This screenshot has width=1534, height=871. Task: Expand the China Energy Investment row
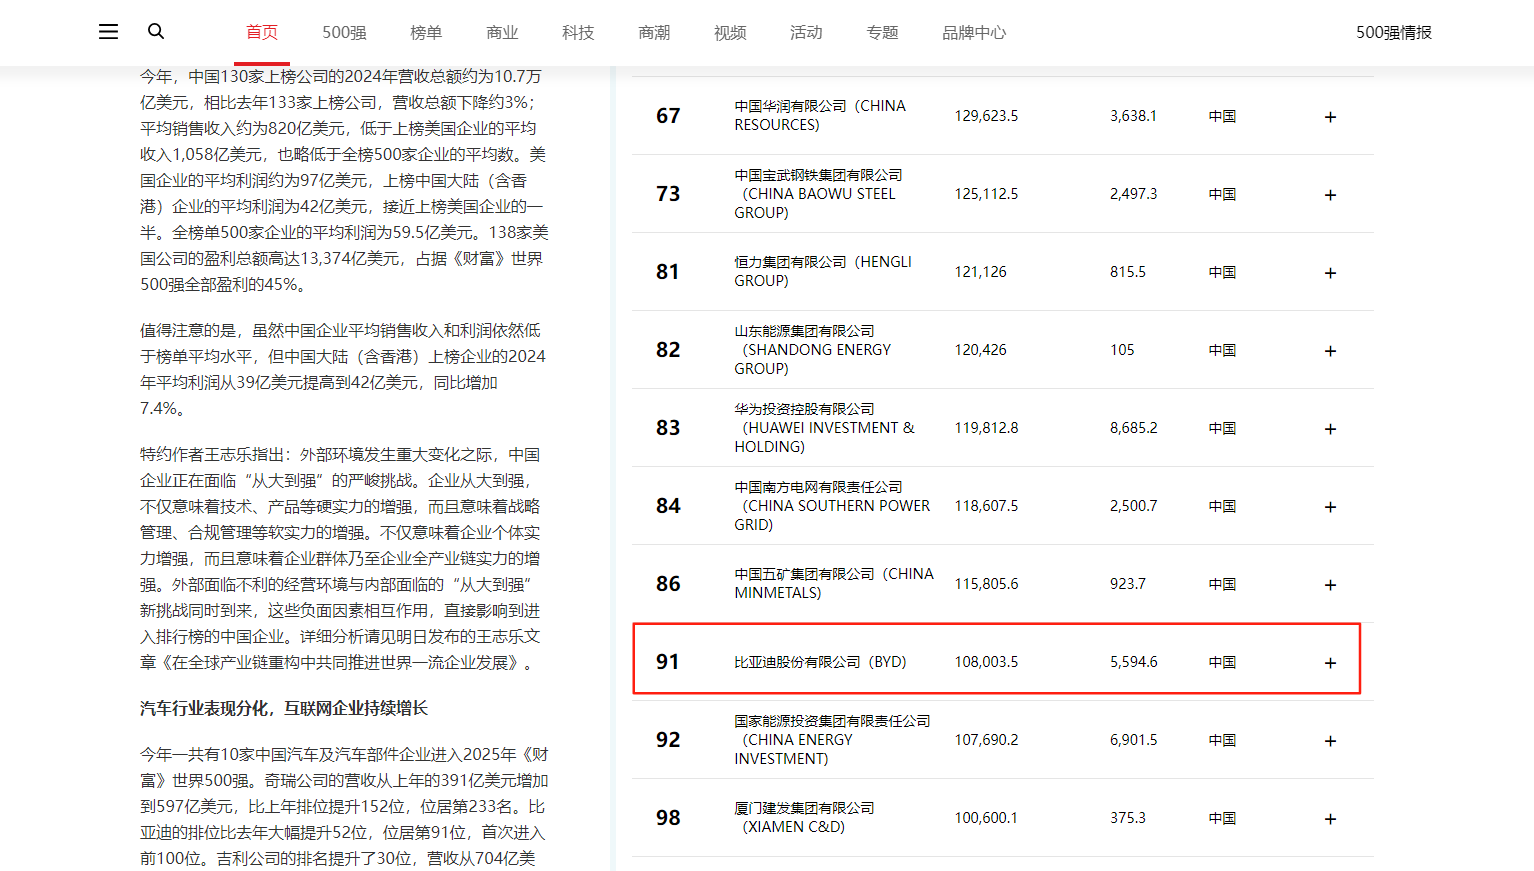click(1330, 741)
